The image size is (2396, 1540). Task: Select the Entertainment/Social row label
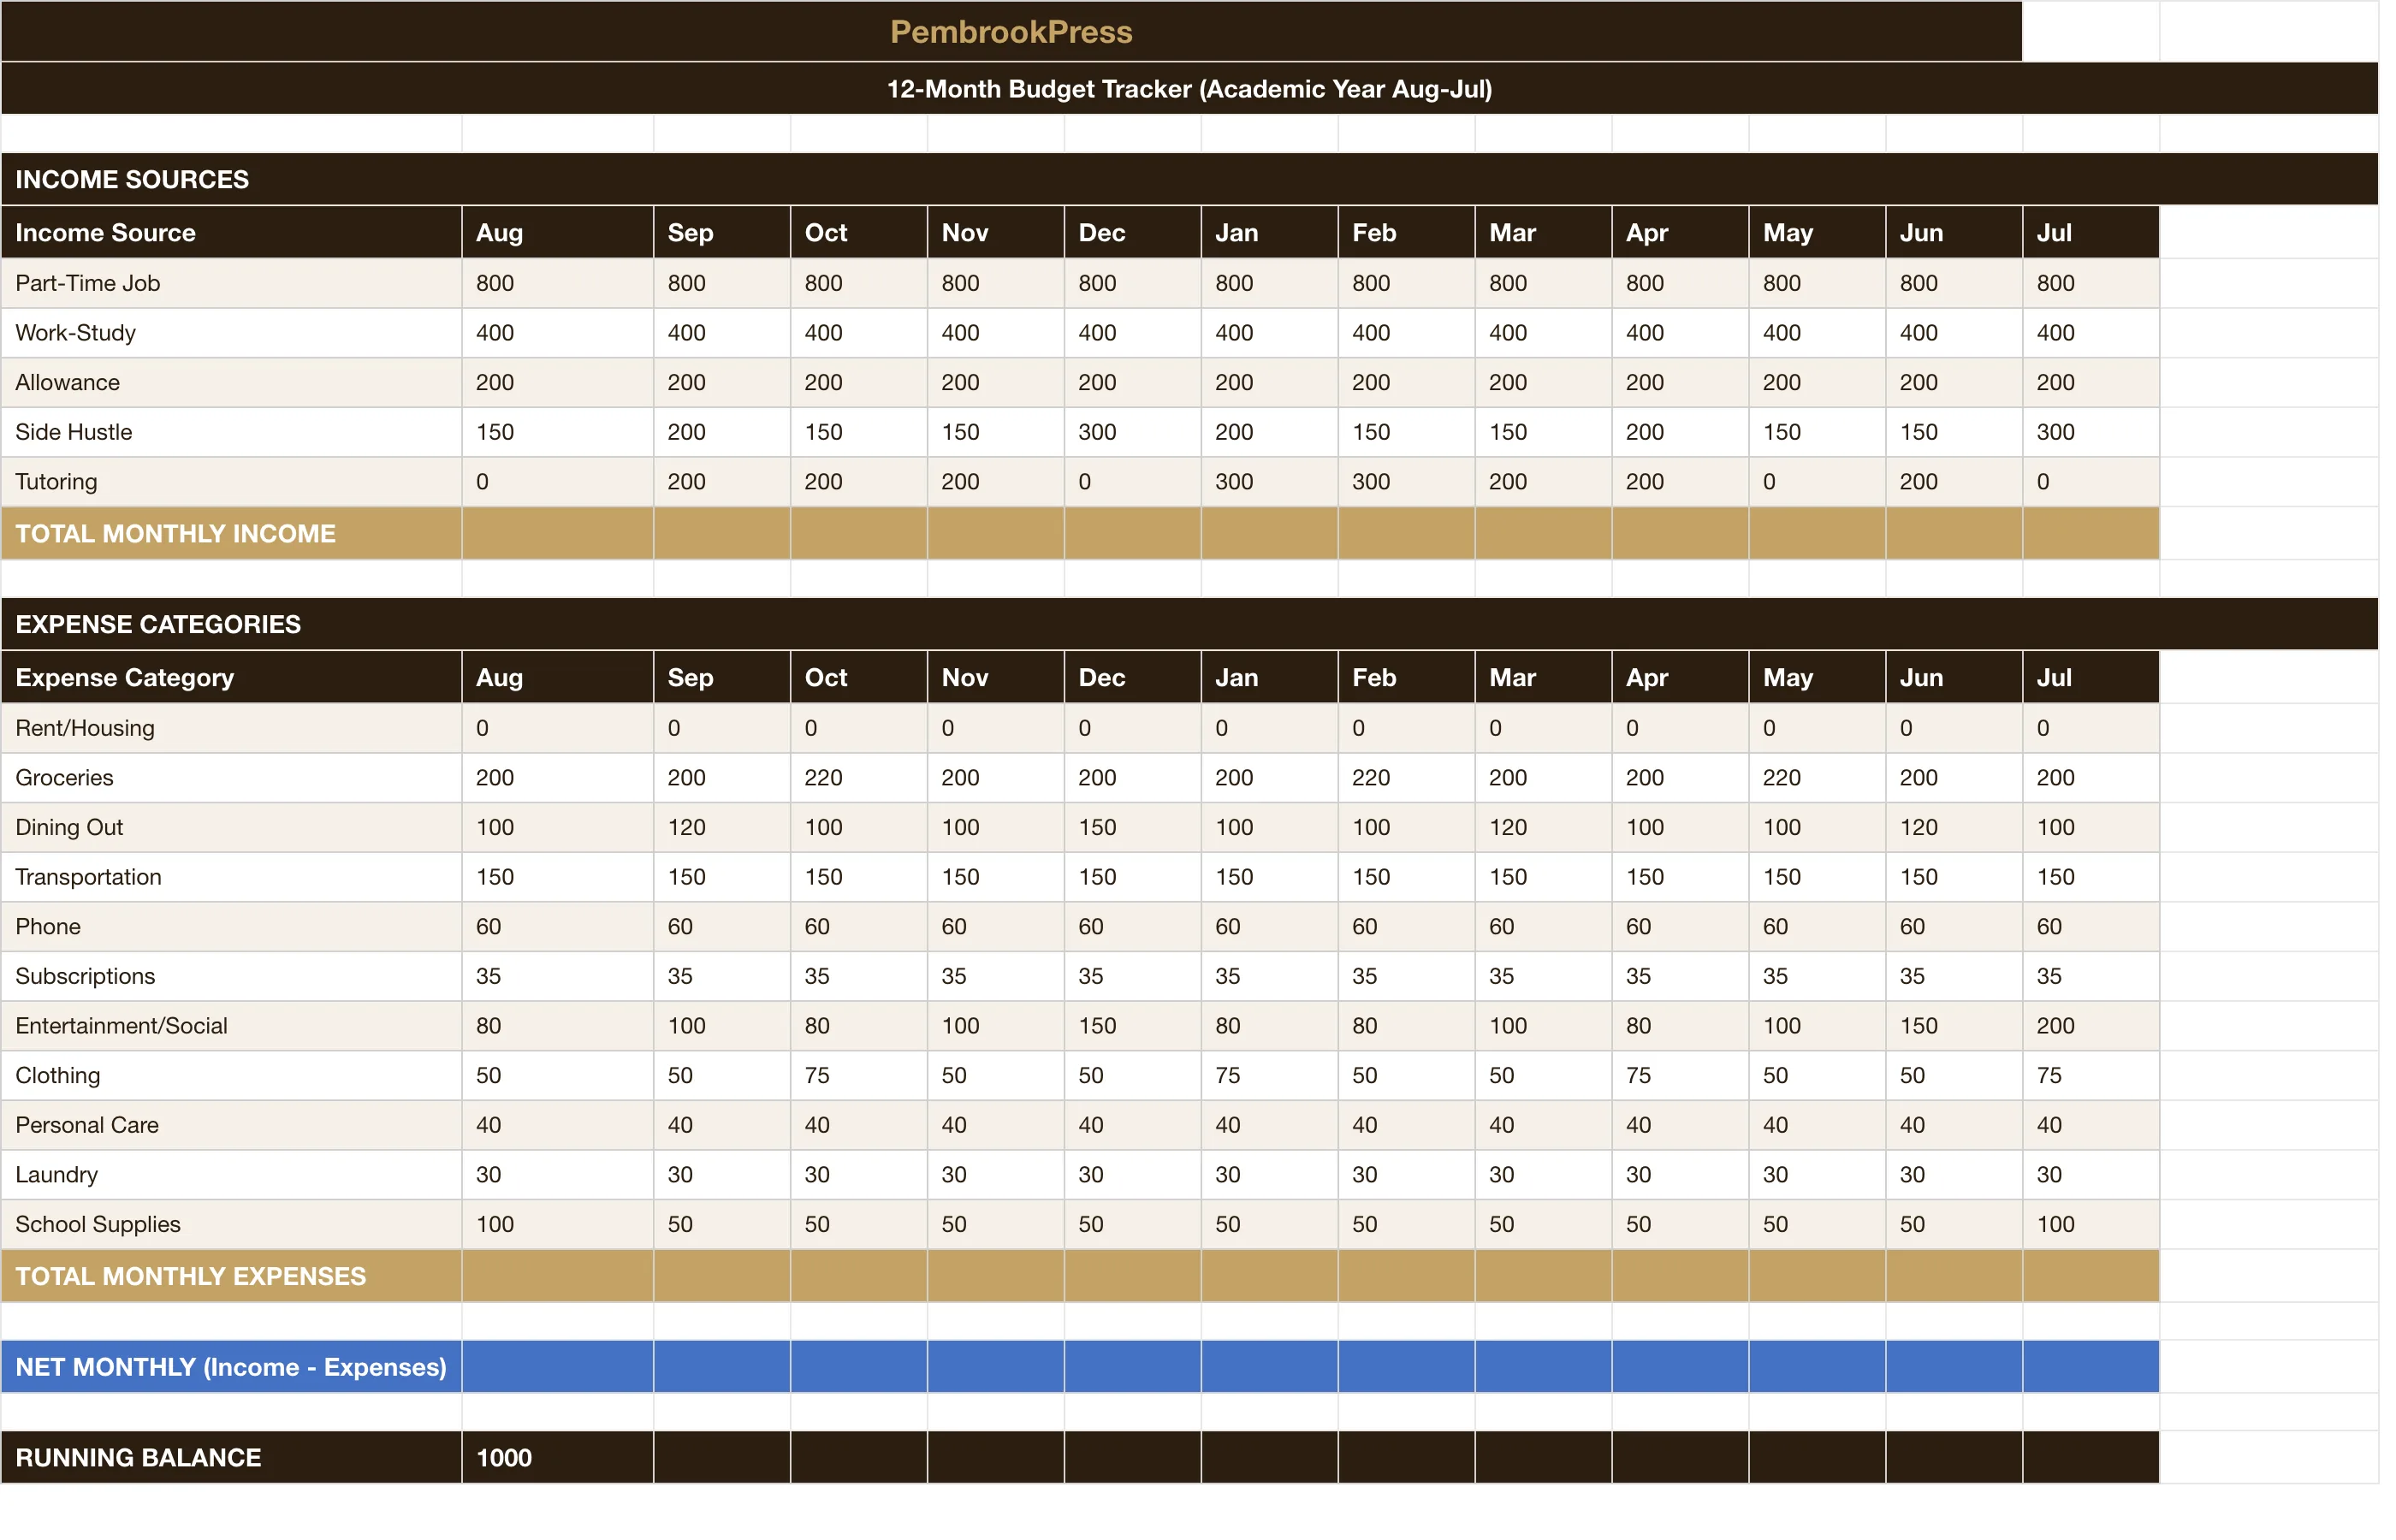click(231, 1026)
